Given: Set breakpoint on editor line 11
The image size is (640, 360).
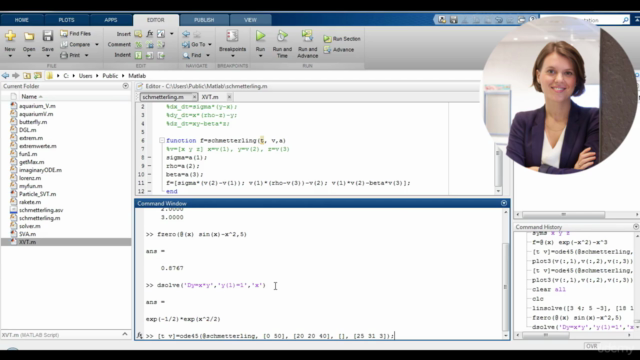Looking at the screenshot, I should pyautogui.click(x=149, y=183).
